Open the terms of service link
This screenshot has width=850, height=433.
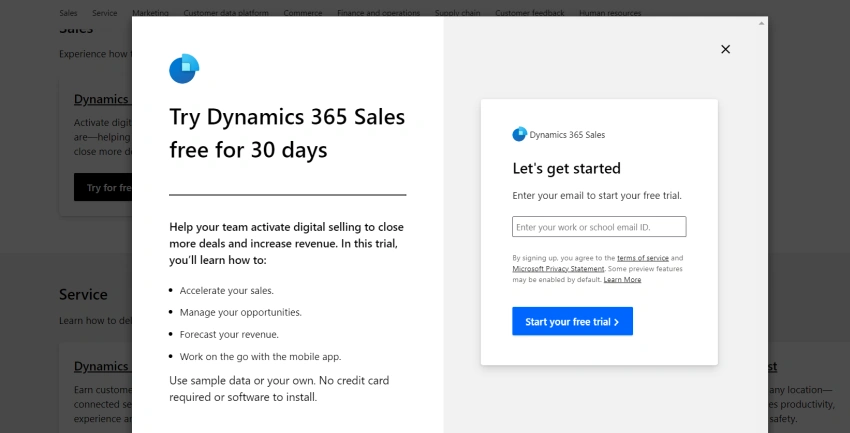(x=642, y=258)
